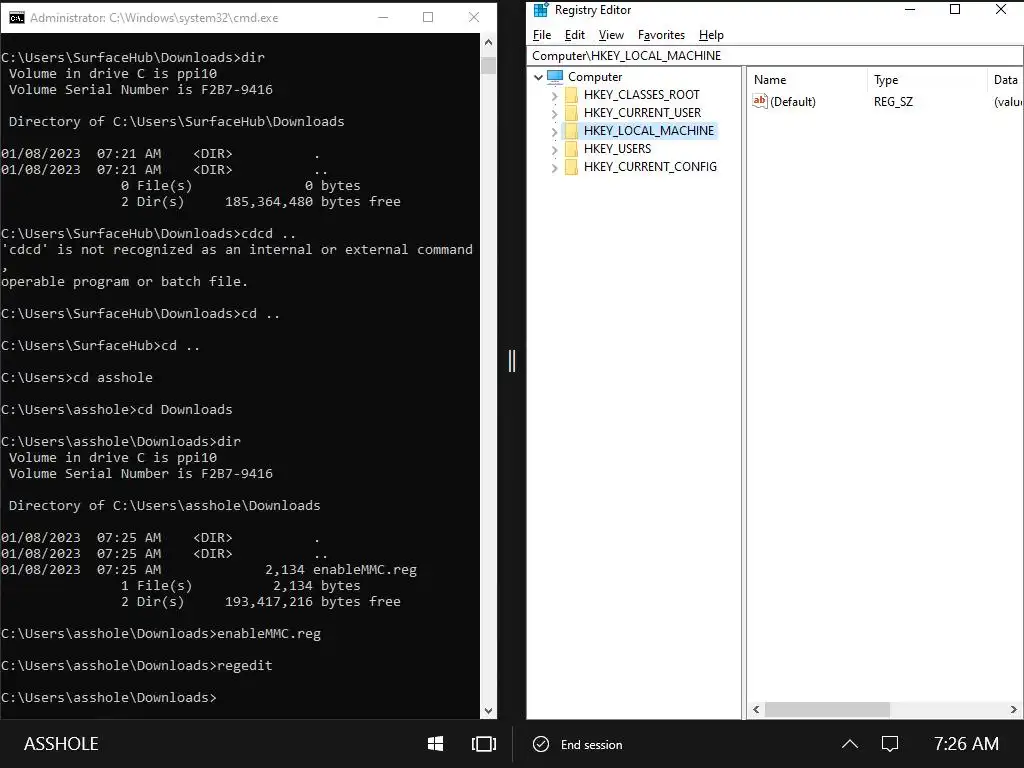This screenshot has width=1024, height=768.
Task: Click the registry values horizontal scrollbar thumb
Action: (x=827, y=709)
